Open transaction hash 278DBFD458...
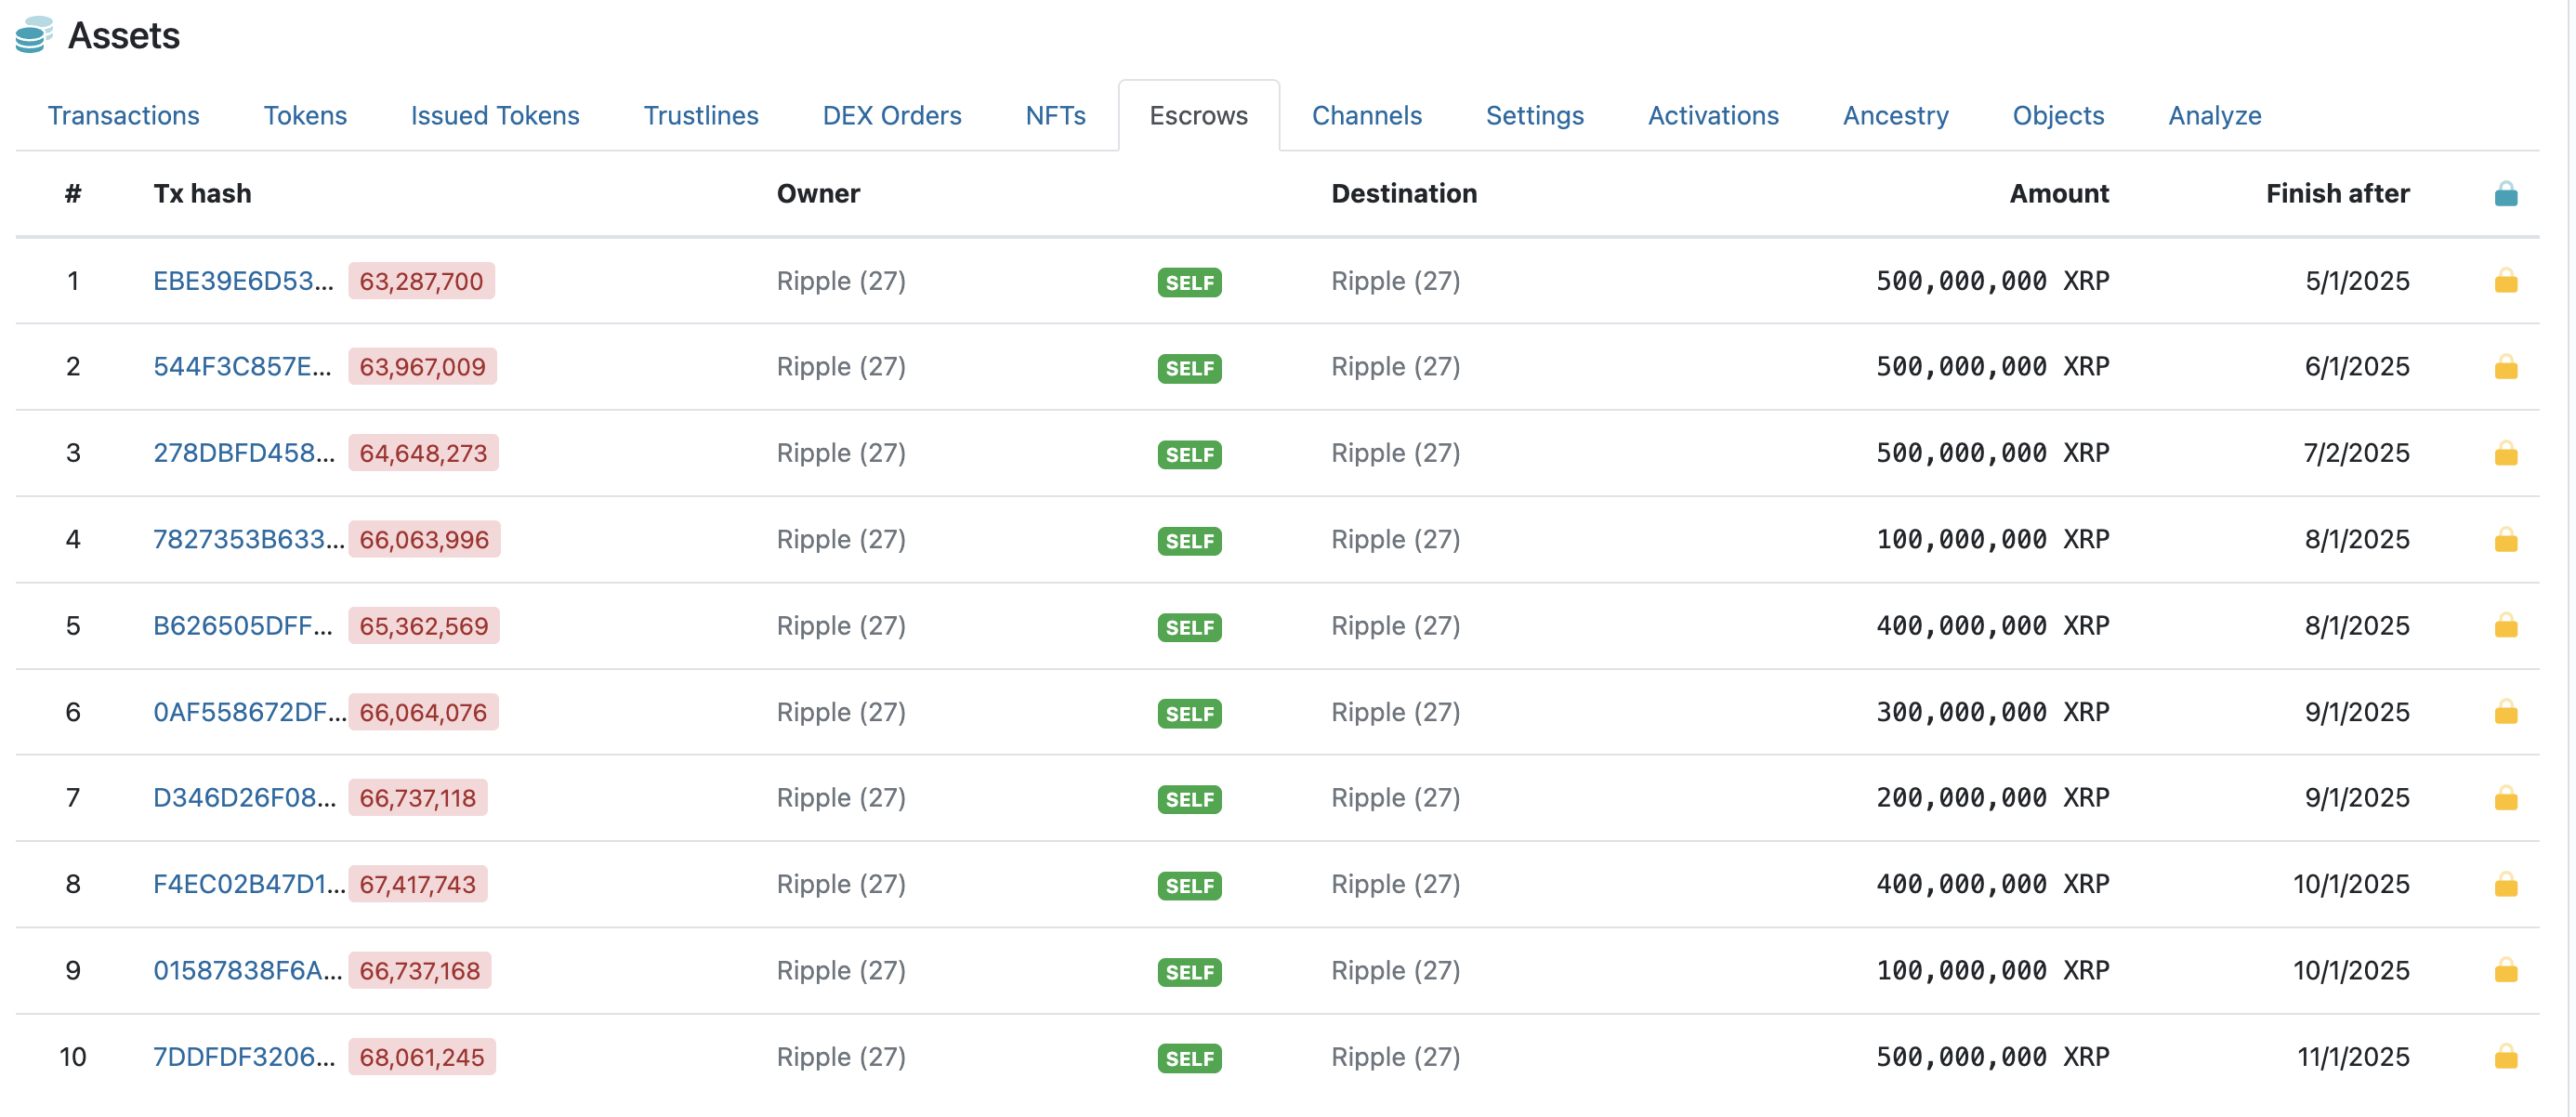The width and height of the screenshot is (2576, 1117). (x=244, y=453)
